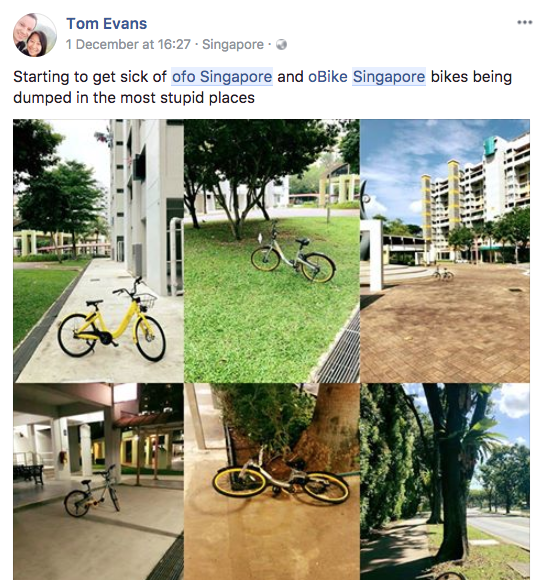Click the 1 December at 16:27 timestamp
Viewport: 541px width, 580px height.
(128, 44)
